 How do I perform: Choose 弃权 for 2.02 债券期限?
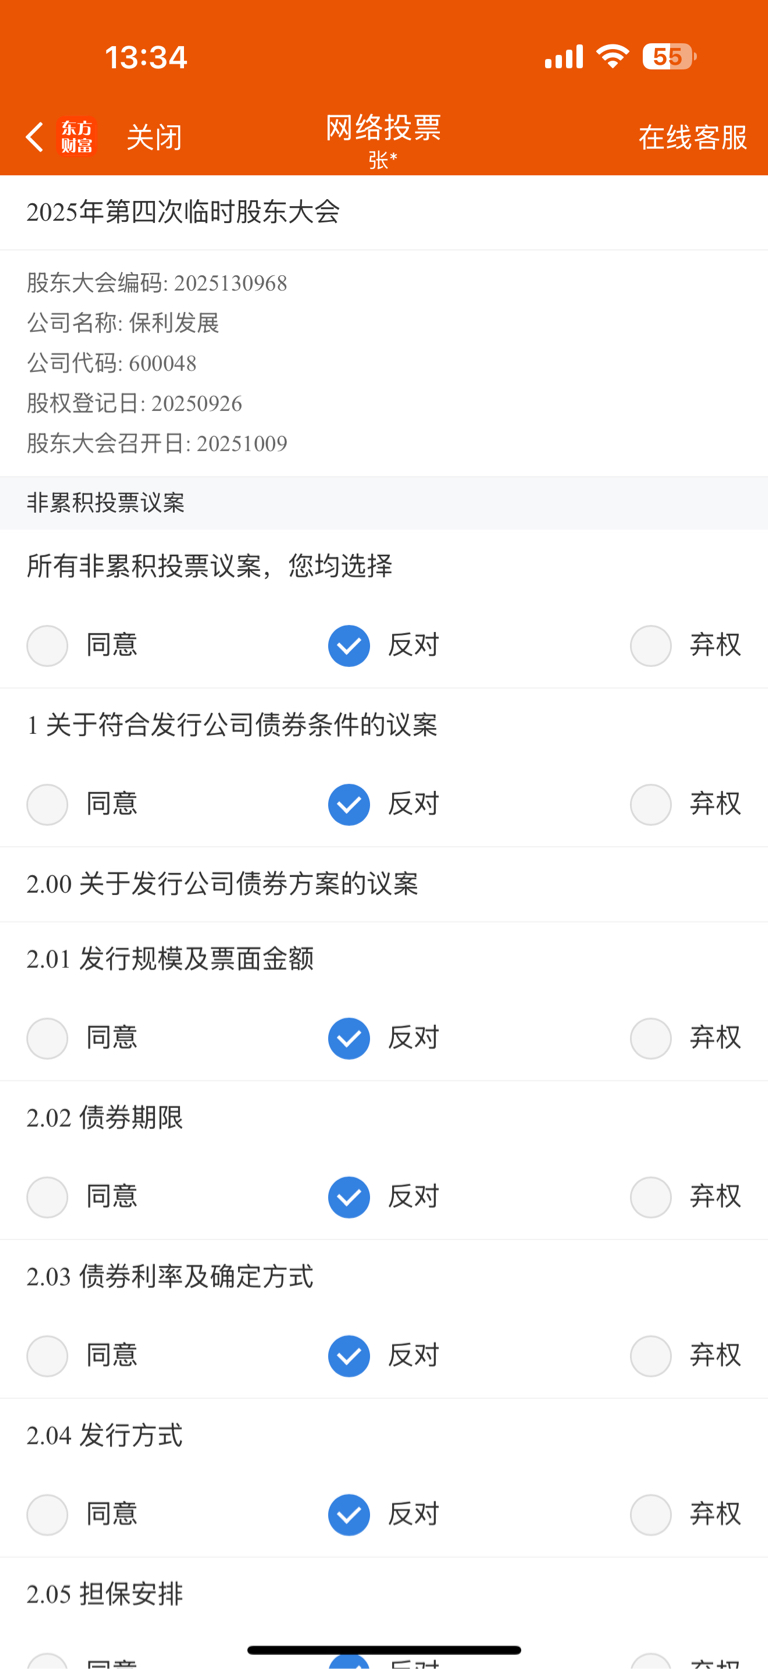click(651, 1197)
